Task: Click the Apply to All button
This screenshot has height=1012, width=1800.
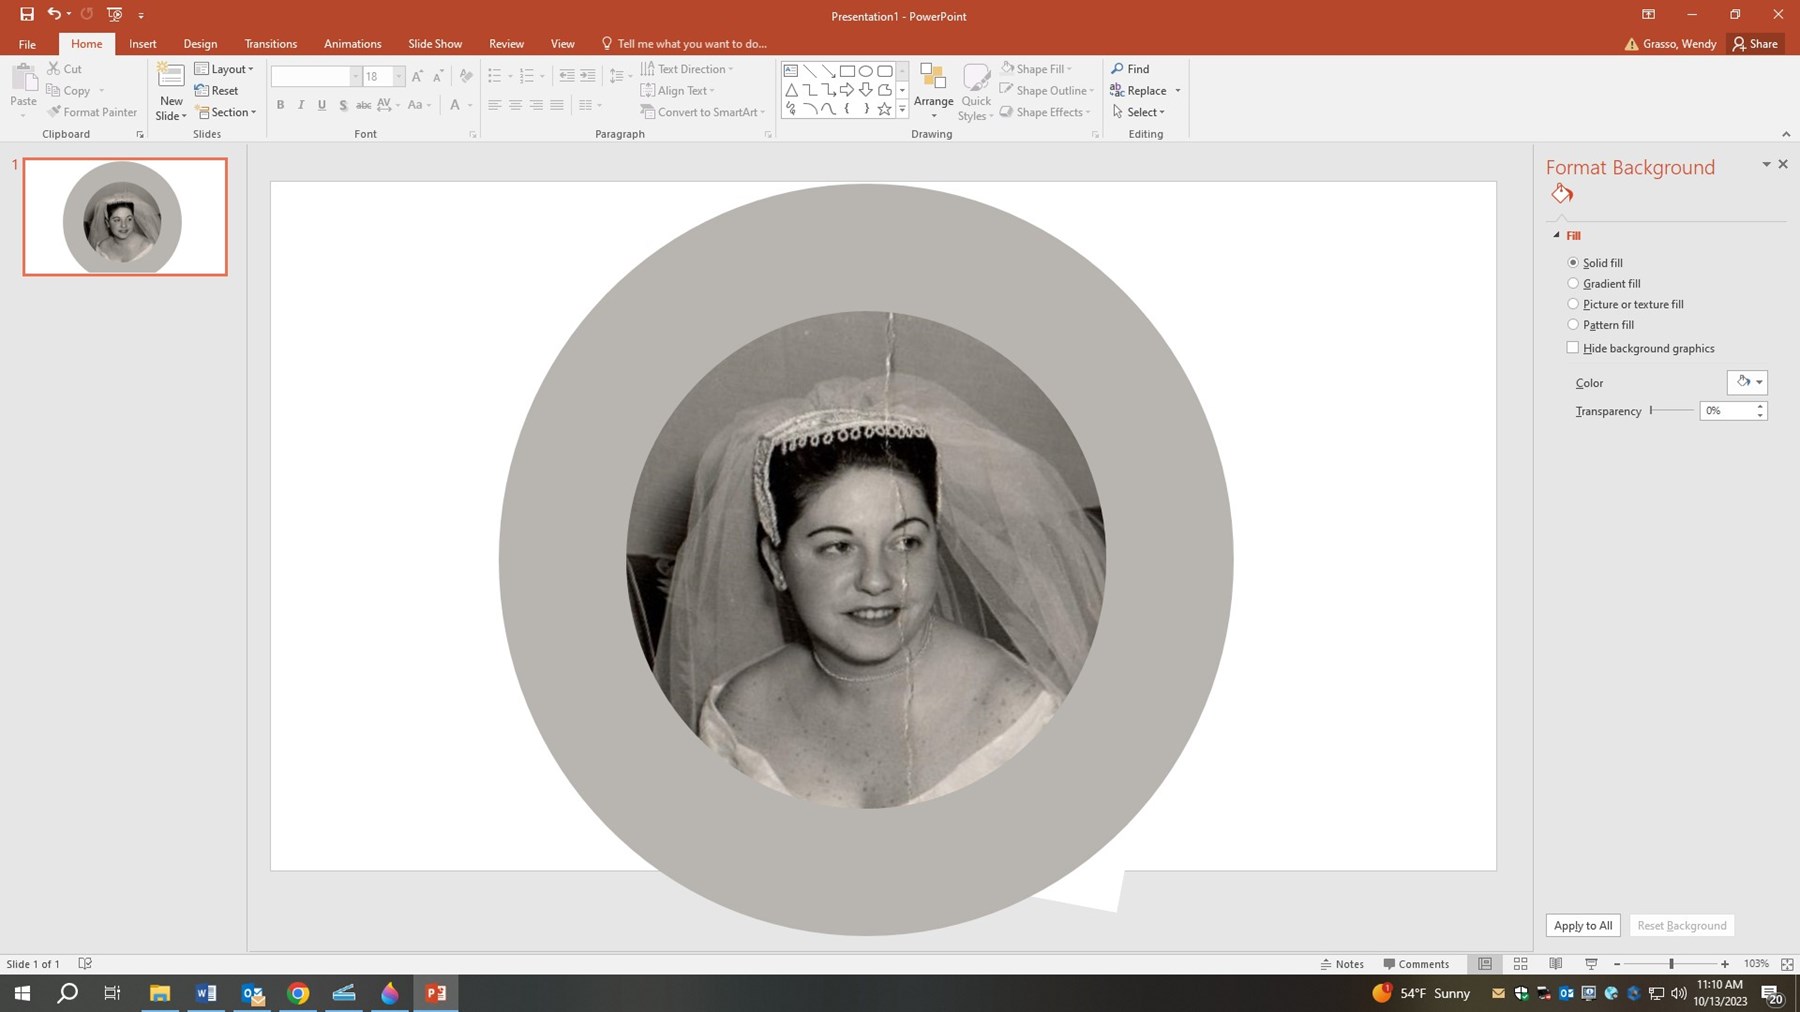Action: pos(1582,925)
